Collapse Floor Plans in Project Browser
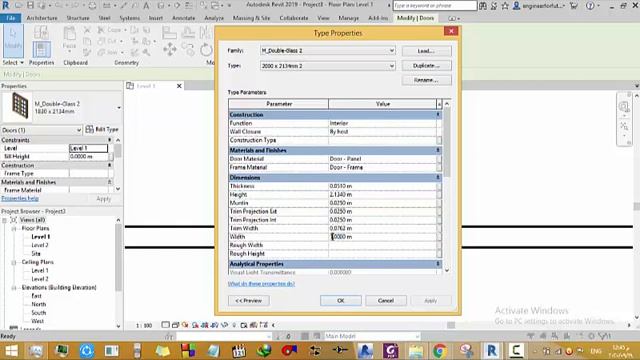 click(13, 229)
